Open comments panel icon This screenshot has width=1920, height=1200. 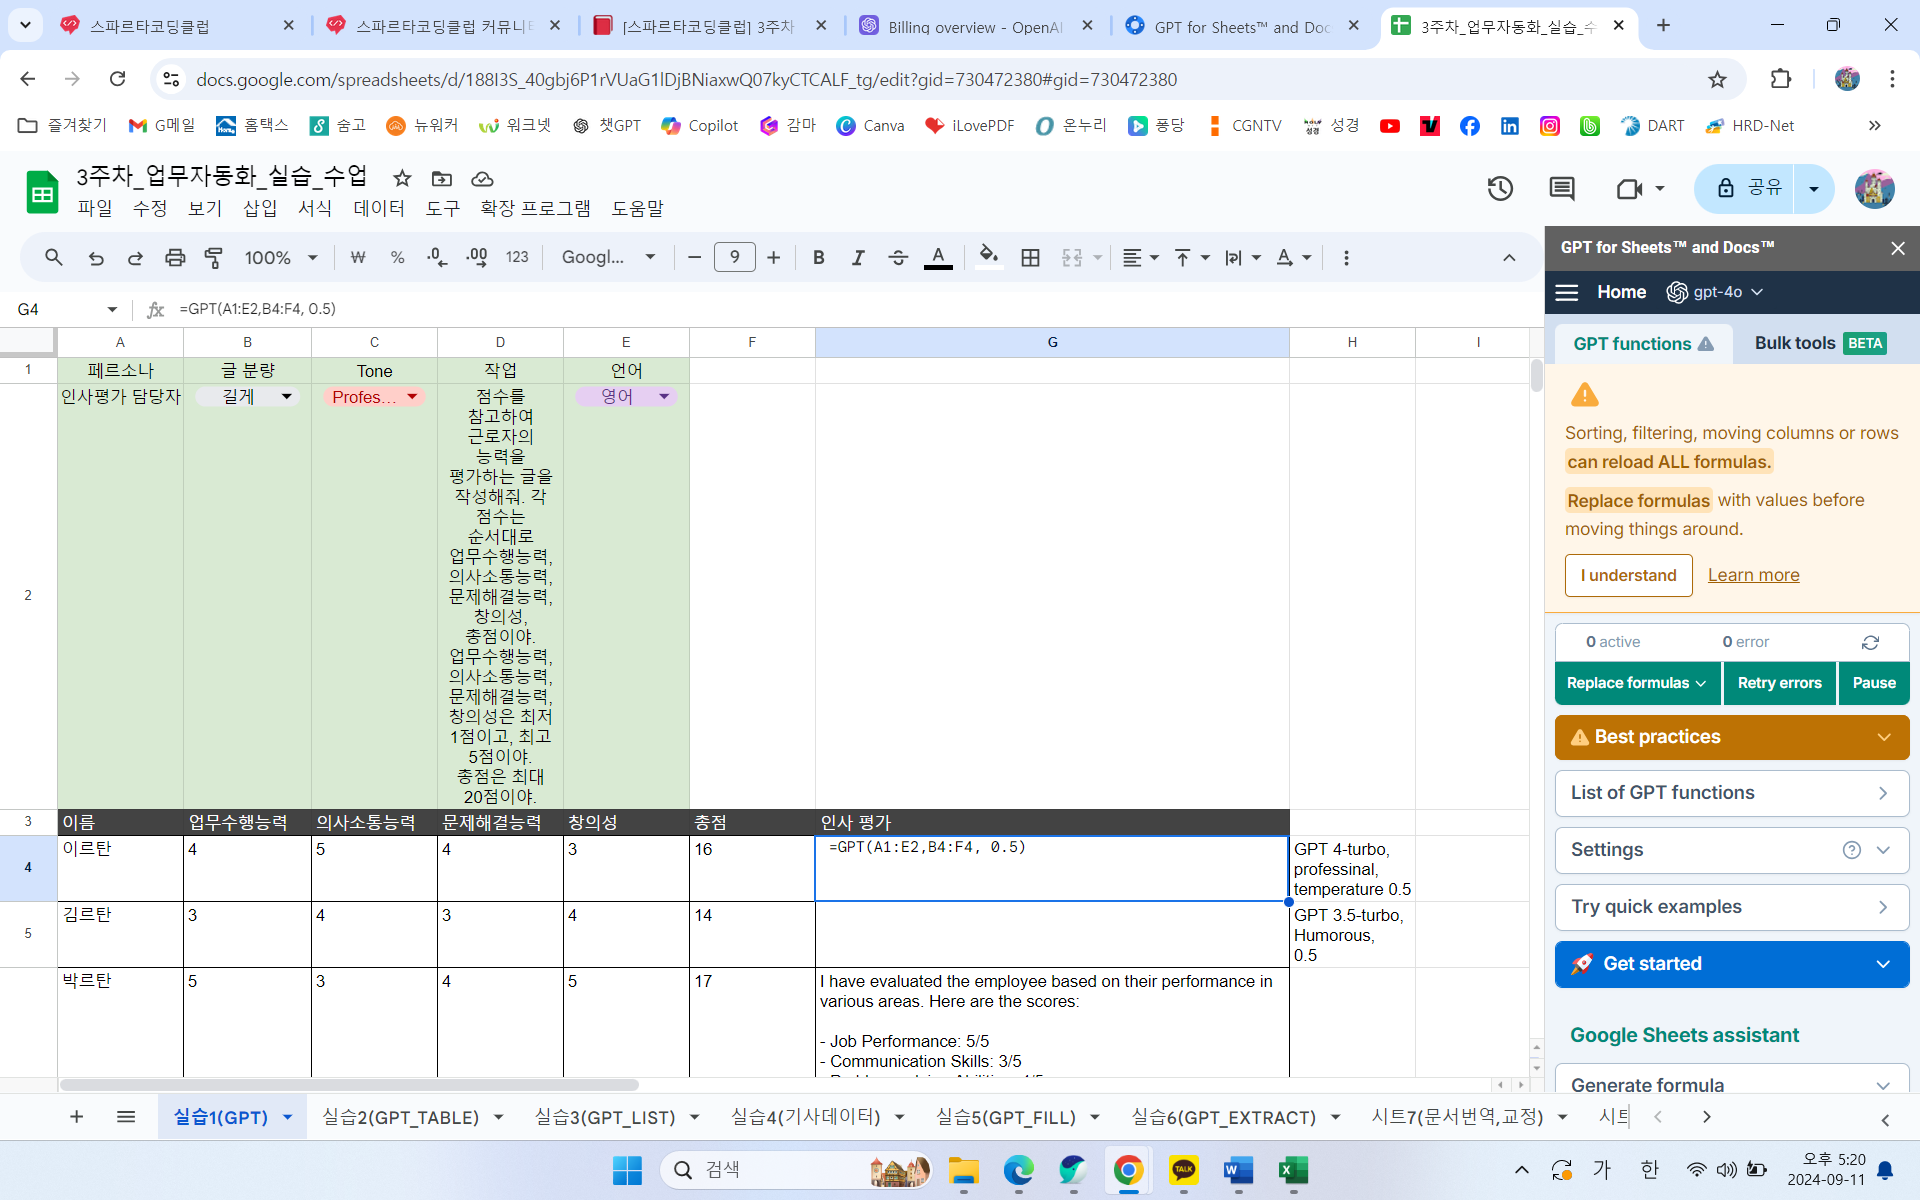[x=1561, y=188]
